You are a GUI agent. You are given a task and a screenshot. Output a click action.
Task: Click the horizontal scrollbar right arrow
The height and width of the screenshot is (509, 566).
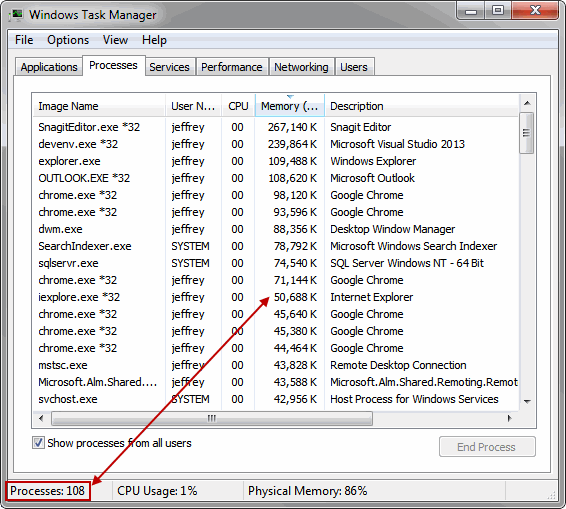pyautogui.click(x=509, y=418)
